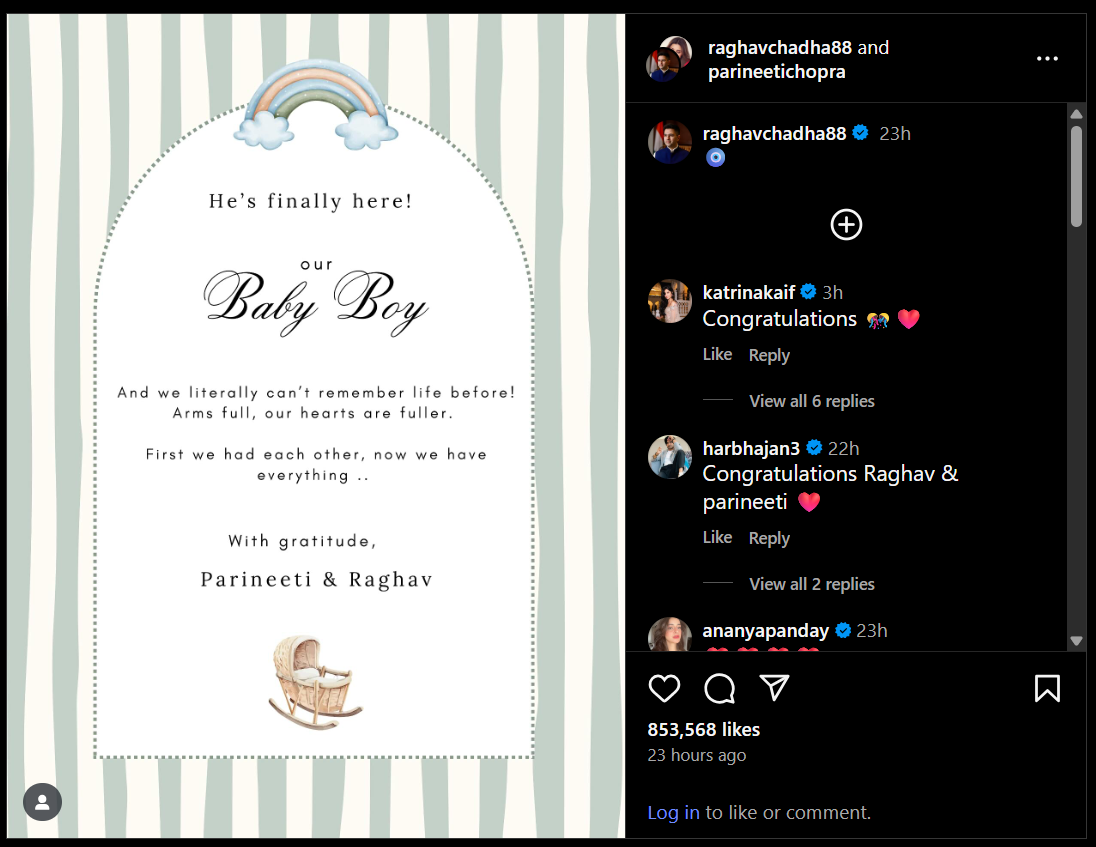Expand View all 2 replies
This screenshot has height=847, width=1096.
click(x=812, y=584)
